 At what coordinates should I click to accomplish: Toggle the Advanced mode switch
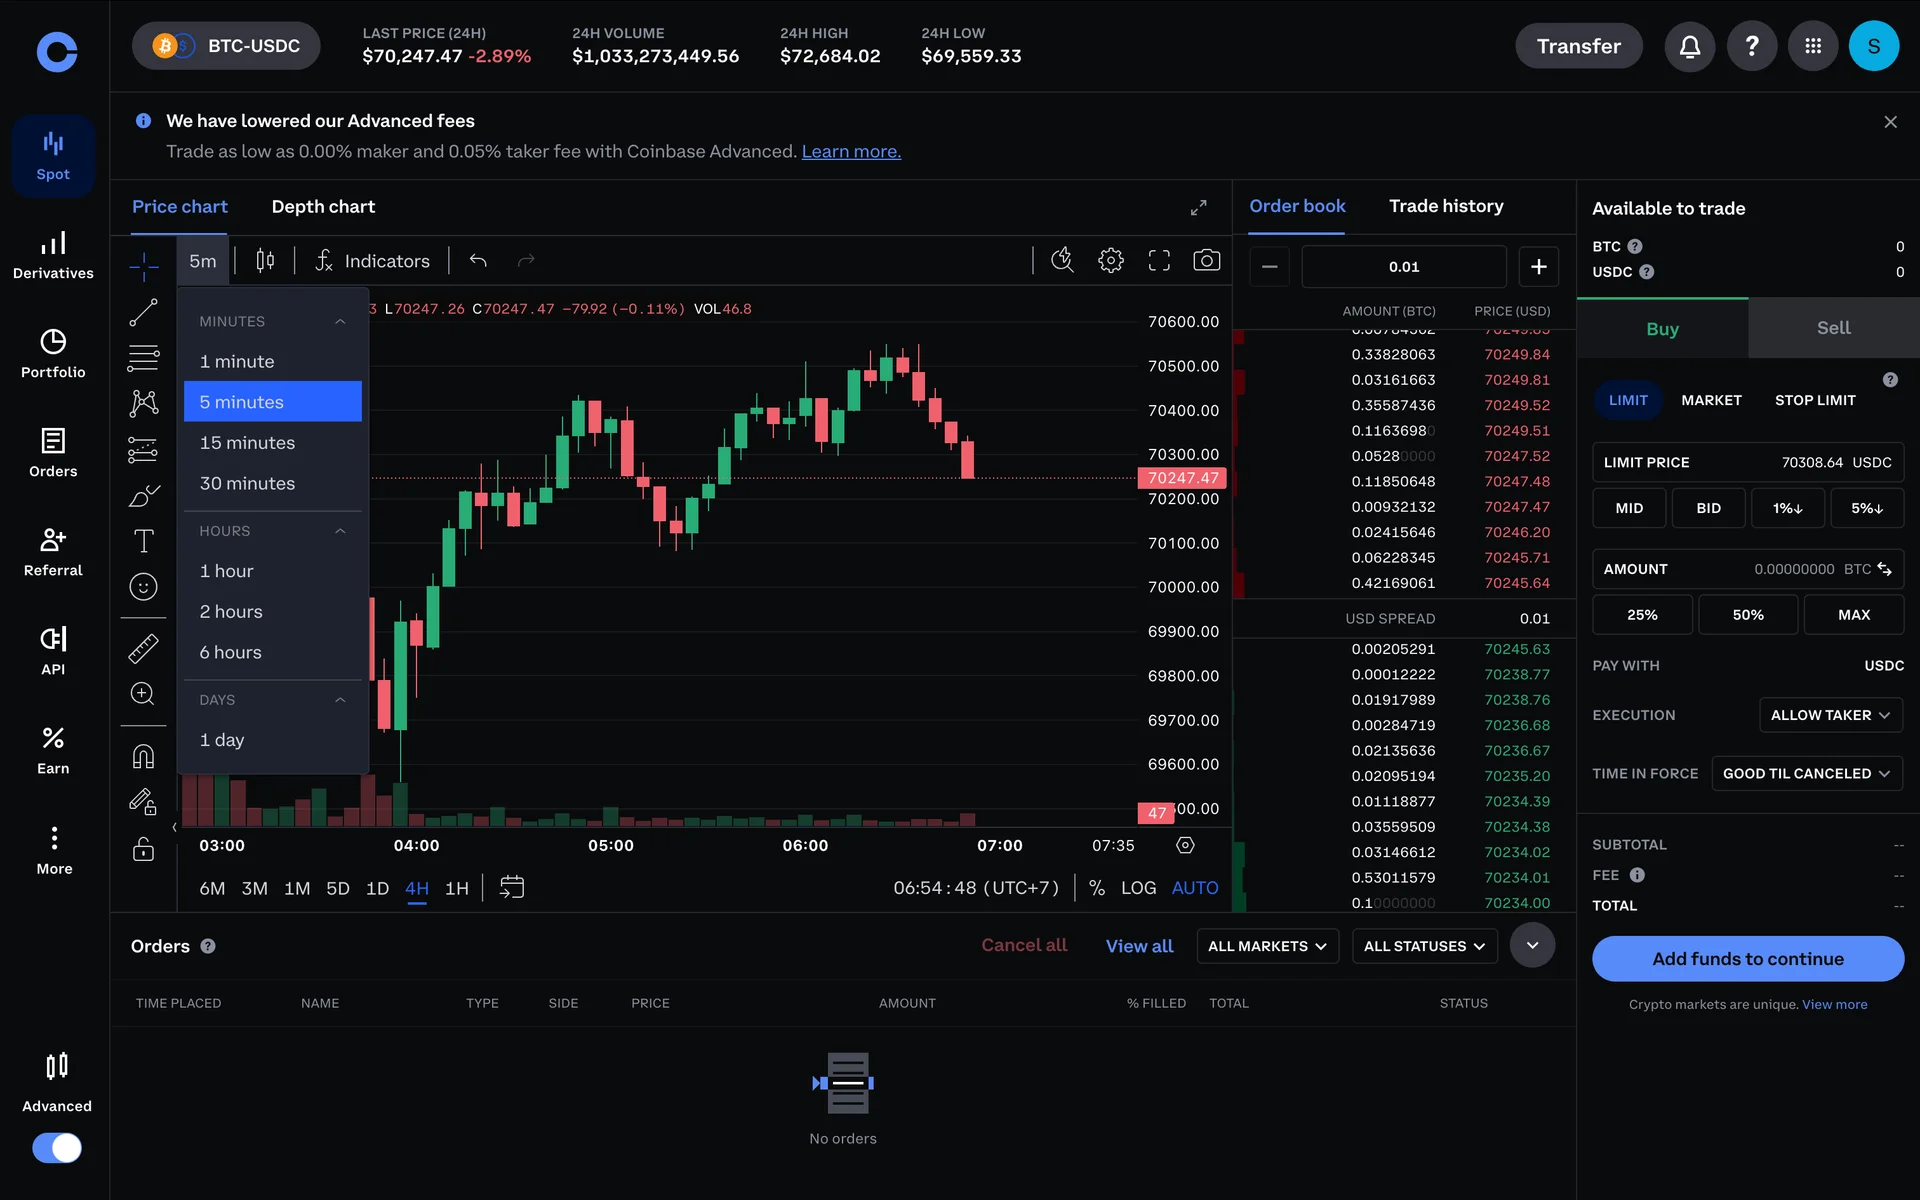(57, 1147)
